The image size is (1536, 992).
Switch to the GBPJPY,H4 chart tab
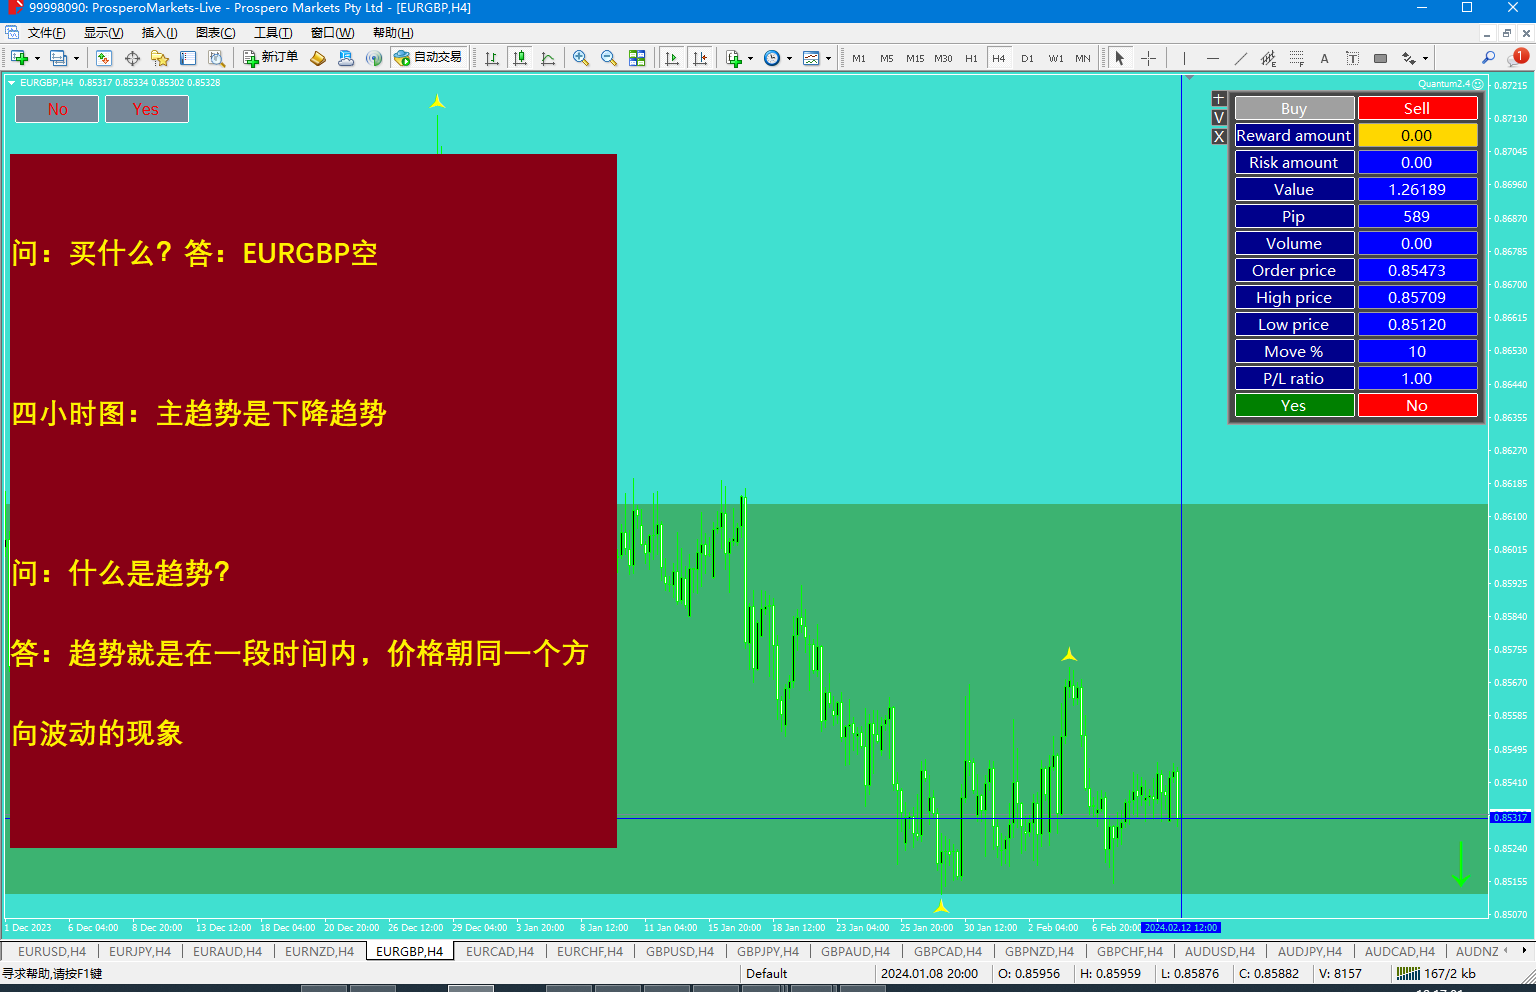tap(768, 952)
